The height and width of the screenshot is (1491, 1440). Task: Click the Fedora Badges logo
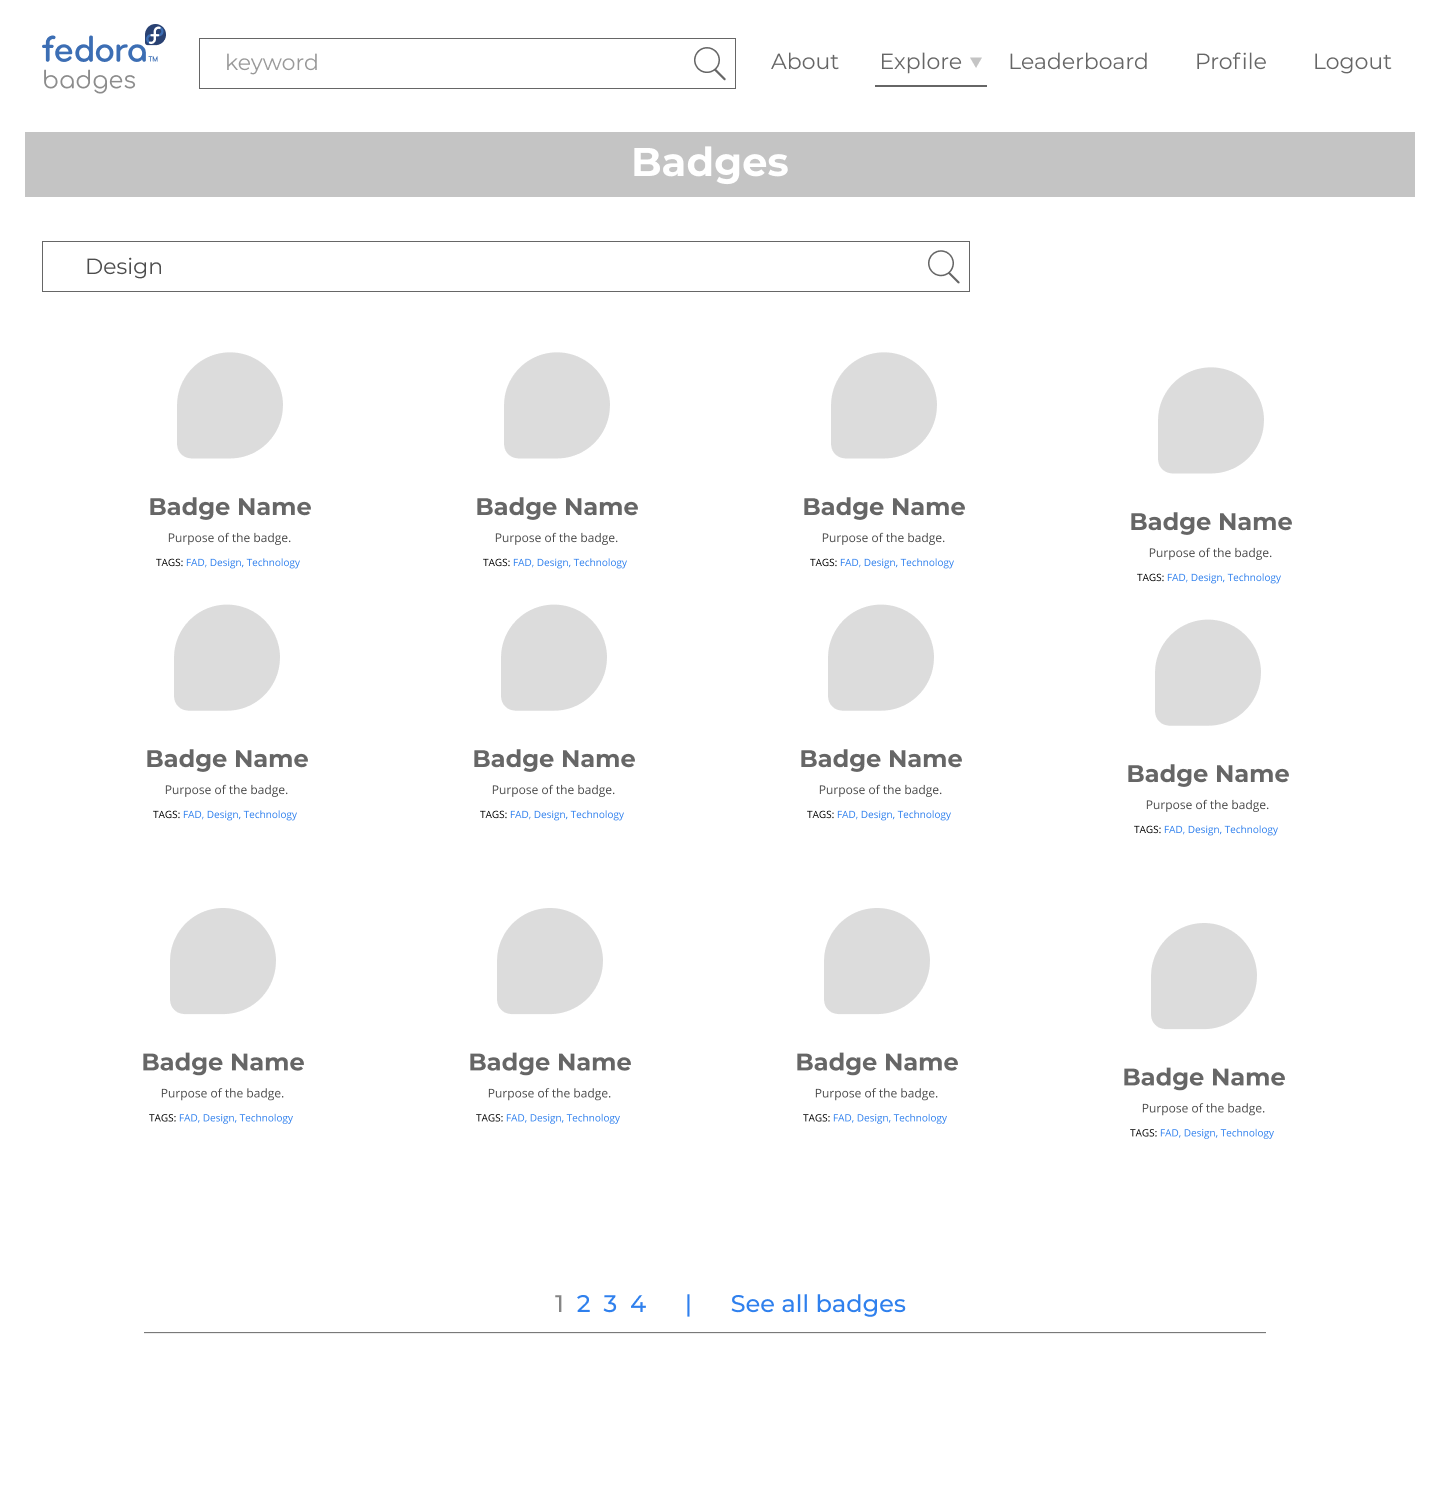click(104, 59)
